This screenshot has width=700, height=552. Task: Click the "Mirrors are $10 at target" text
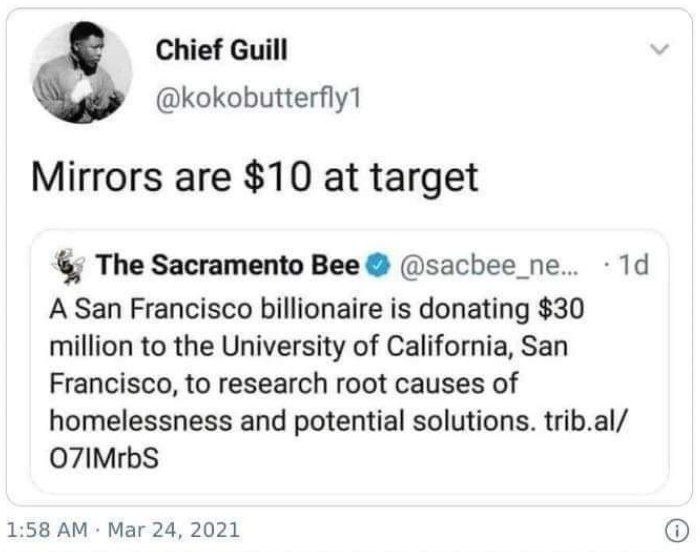(x=255, y=178)
